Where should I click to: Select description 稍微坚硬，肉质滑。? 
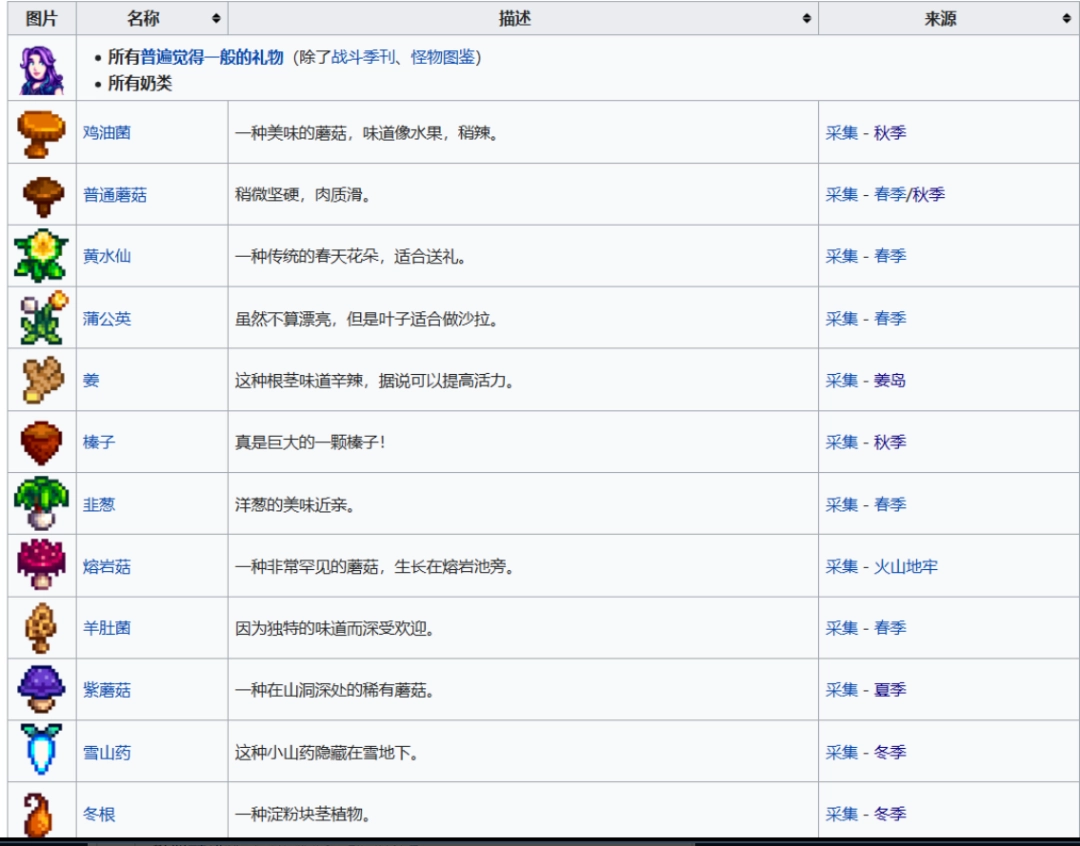tap(303, 195)
